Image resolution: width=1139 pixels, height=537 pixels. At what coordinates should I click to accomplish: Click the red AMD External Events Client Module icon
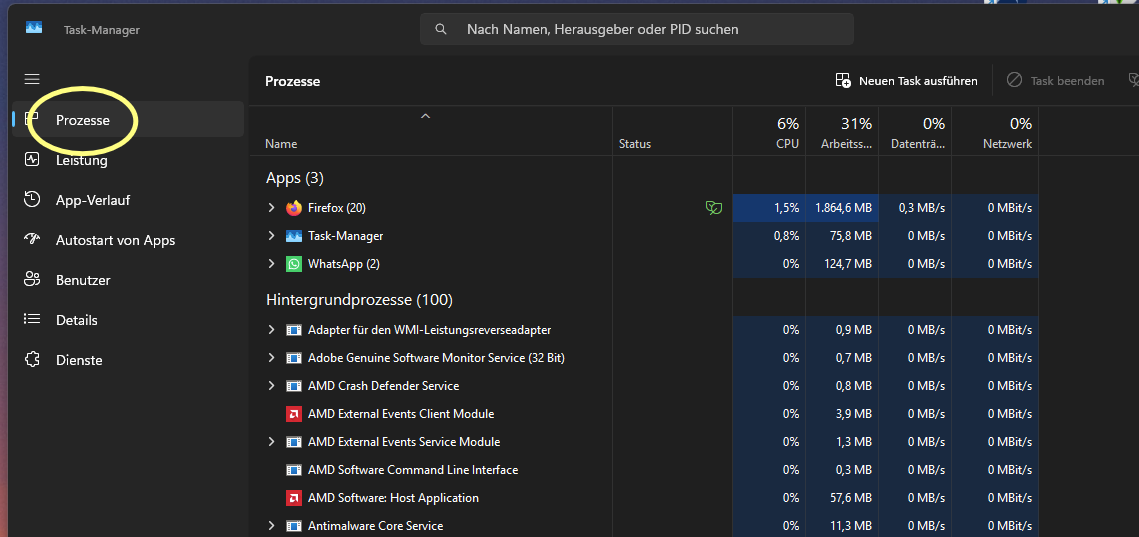(293, 414)
